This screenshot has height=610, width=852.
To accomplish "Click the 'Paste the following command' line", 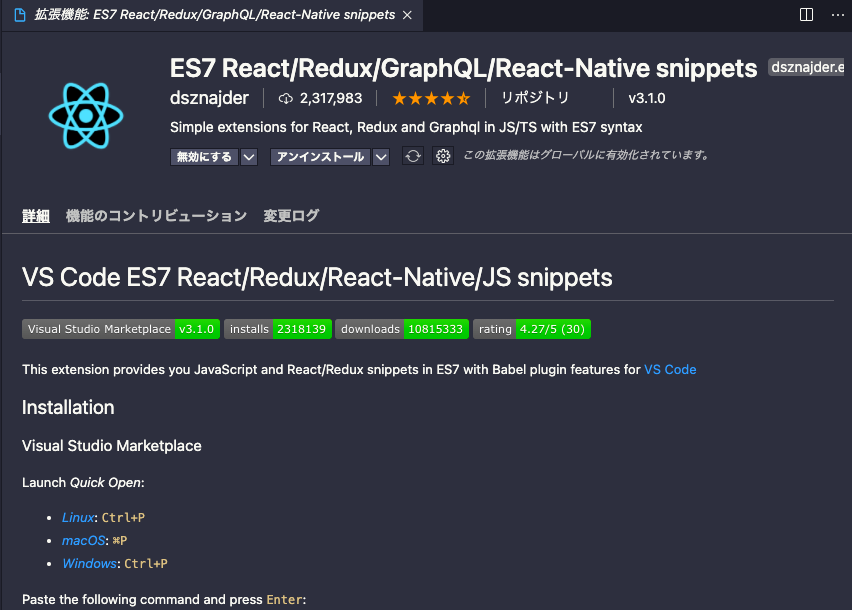I will click(164, 600).
